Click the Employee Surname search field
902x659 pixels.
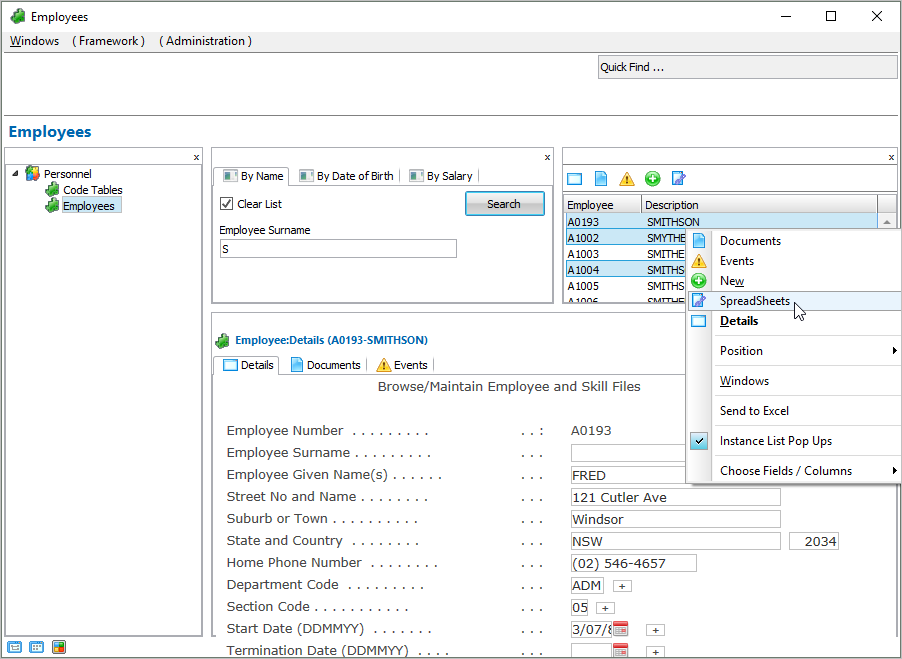pyautogui.click(x=337, y=249)
